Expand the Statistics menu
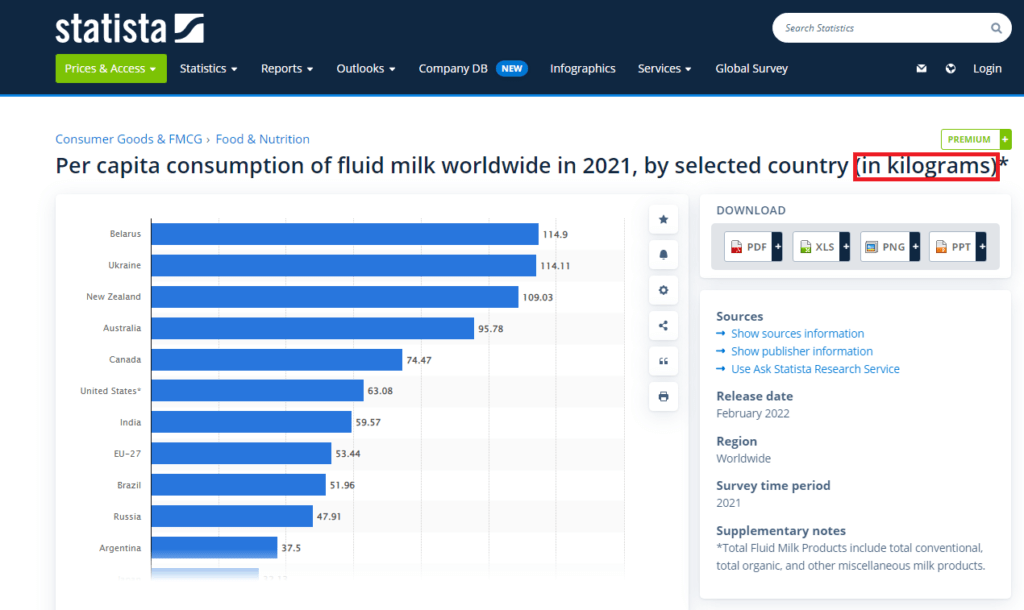1024x610 pixels. pos(208,69)
